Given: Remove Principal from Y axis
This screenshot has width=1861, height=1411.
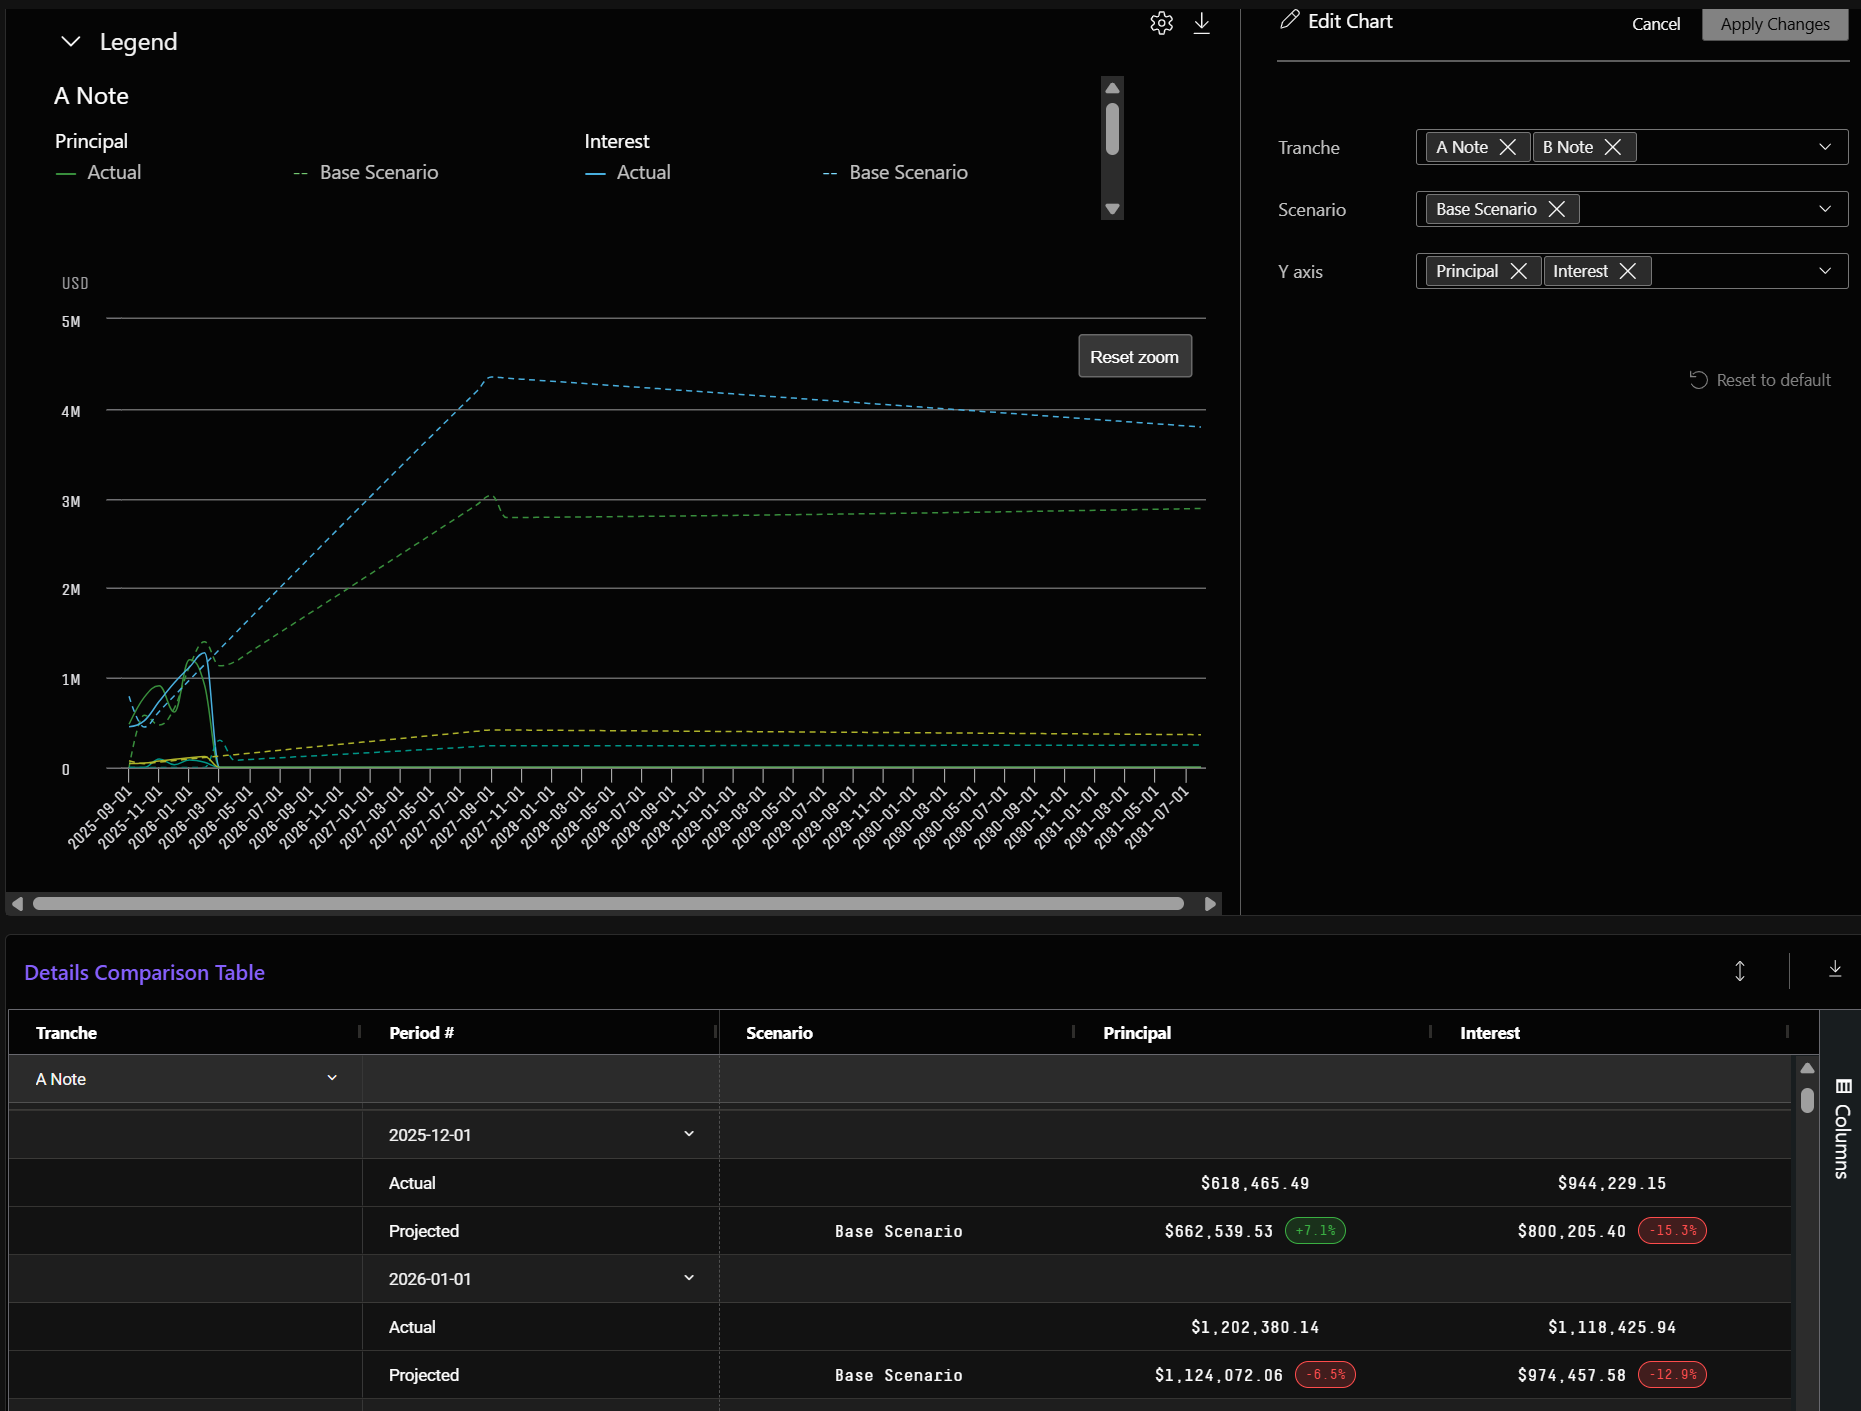Looking at the screenshot, I should point(1519,271).
